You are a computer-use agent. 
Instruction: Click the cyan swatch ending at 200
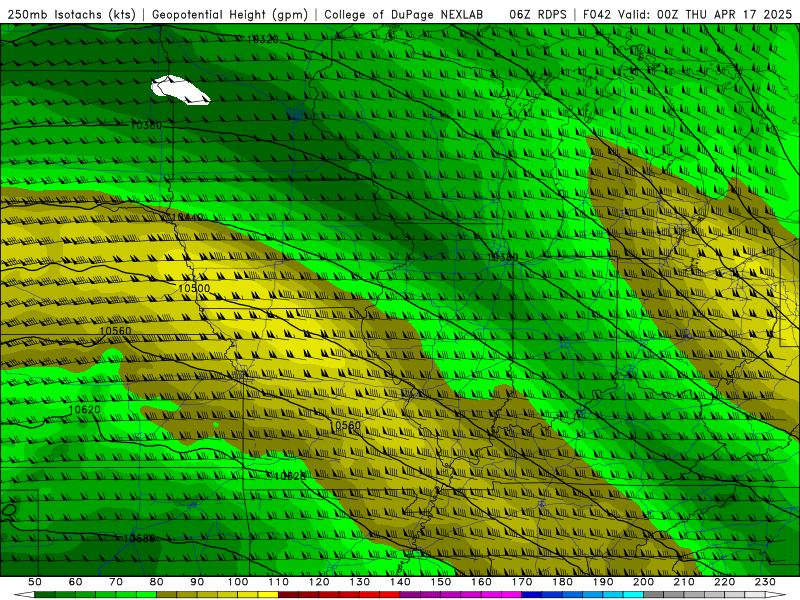tap(633, 595)
